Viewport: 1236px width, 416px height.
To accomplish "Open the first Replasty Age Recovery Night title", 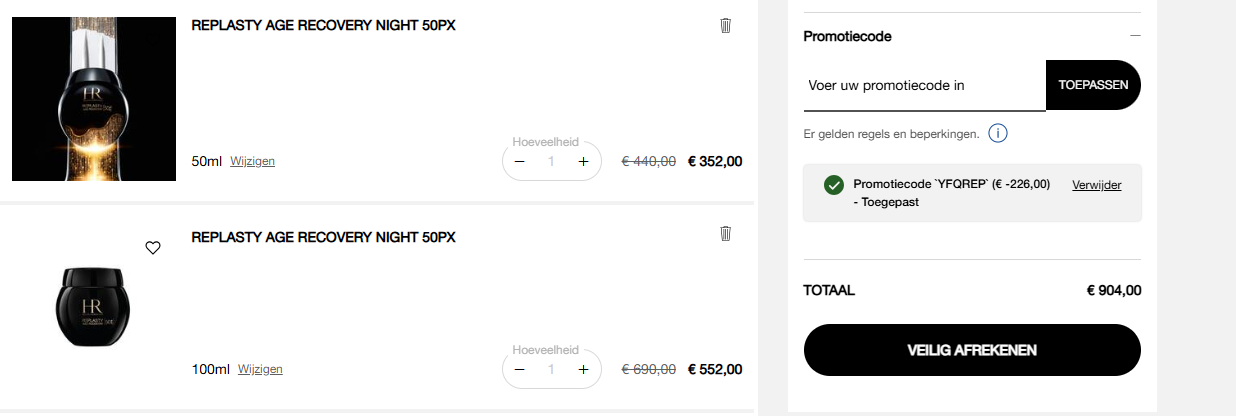I will [323, 26].
